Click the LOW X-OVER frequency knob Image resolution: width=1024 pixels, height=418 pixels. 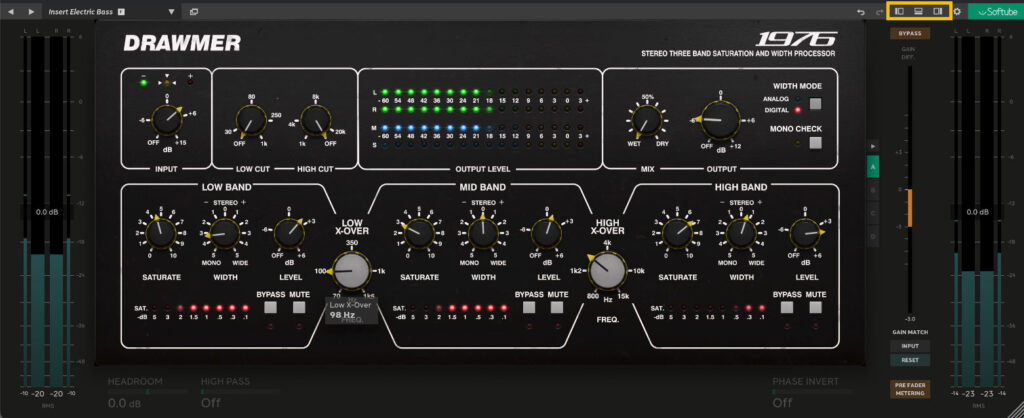(x=352, y=270)
